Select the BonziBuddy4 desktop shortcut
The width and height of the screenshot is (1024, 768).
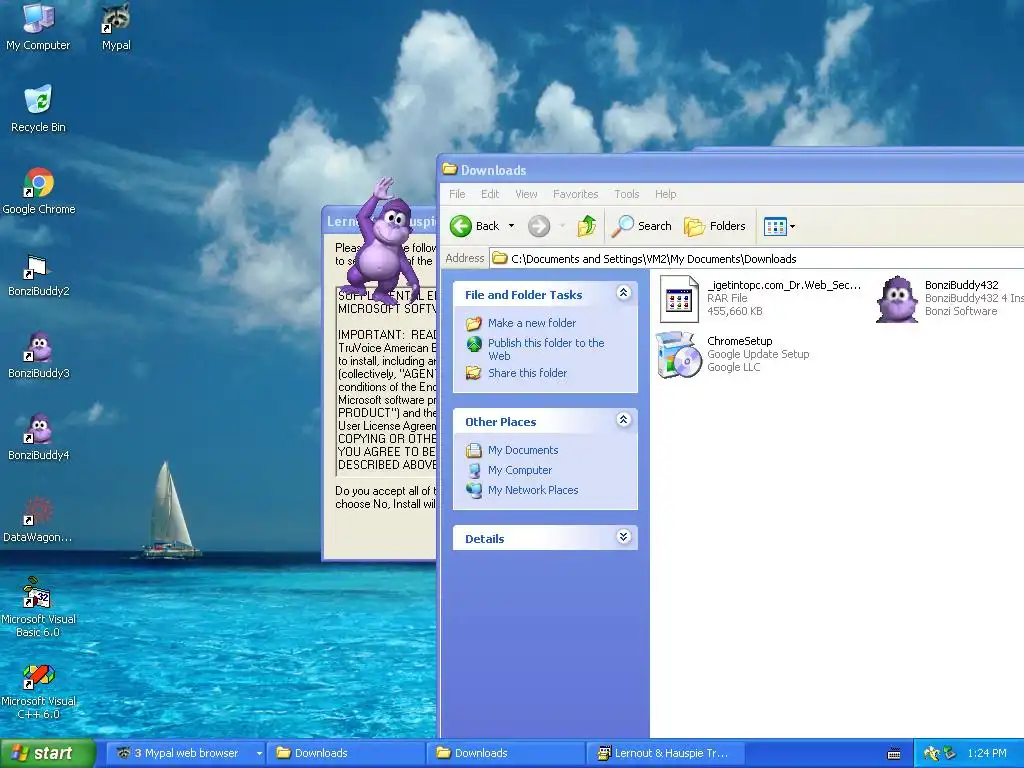pos(39,438)
